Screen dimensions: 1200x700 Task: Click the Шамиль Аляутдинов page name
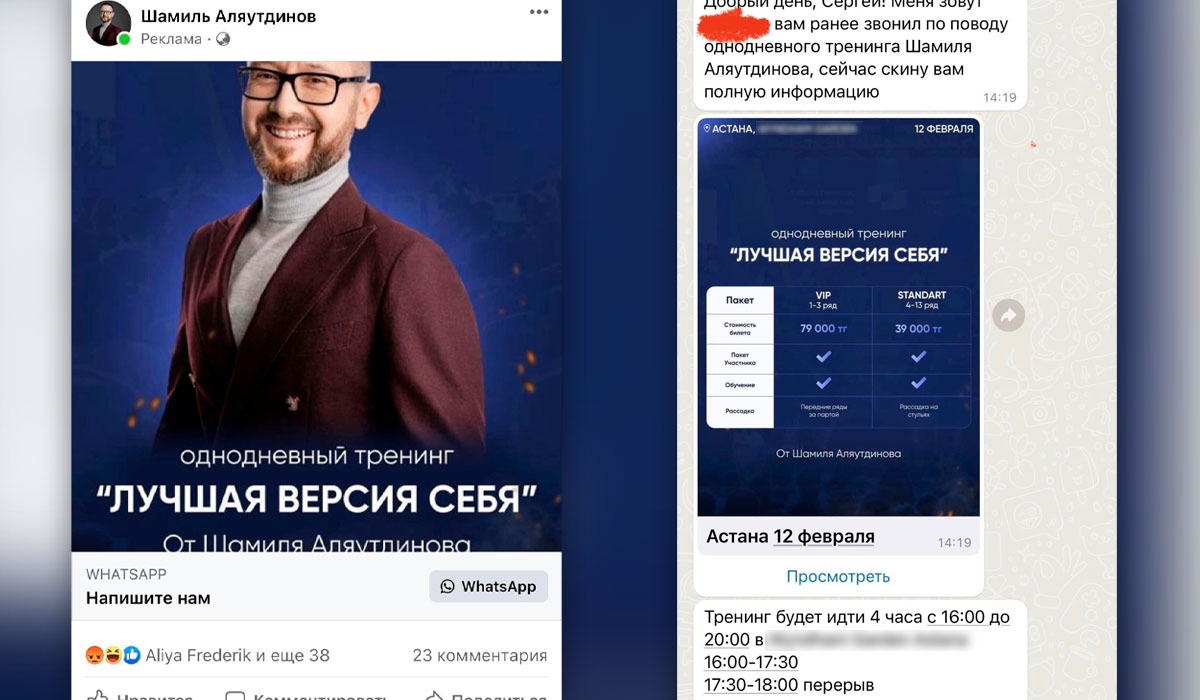click(229, 16)
